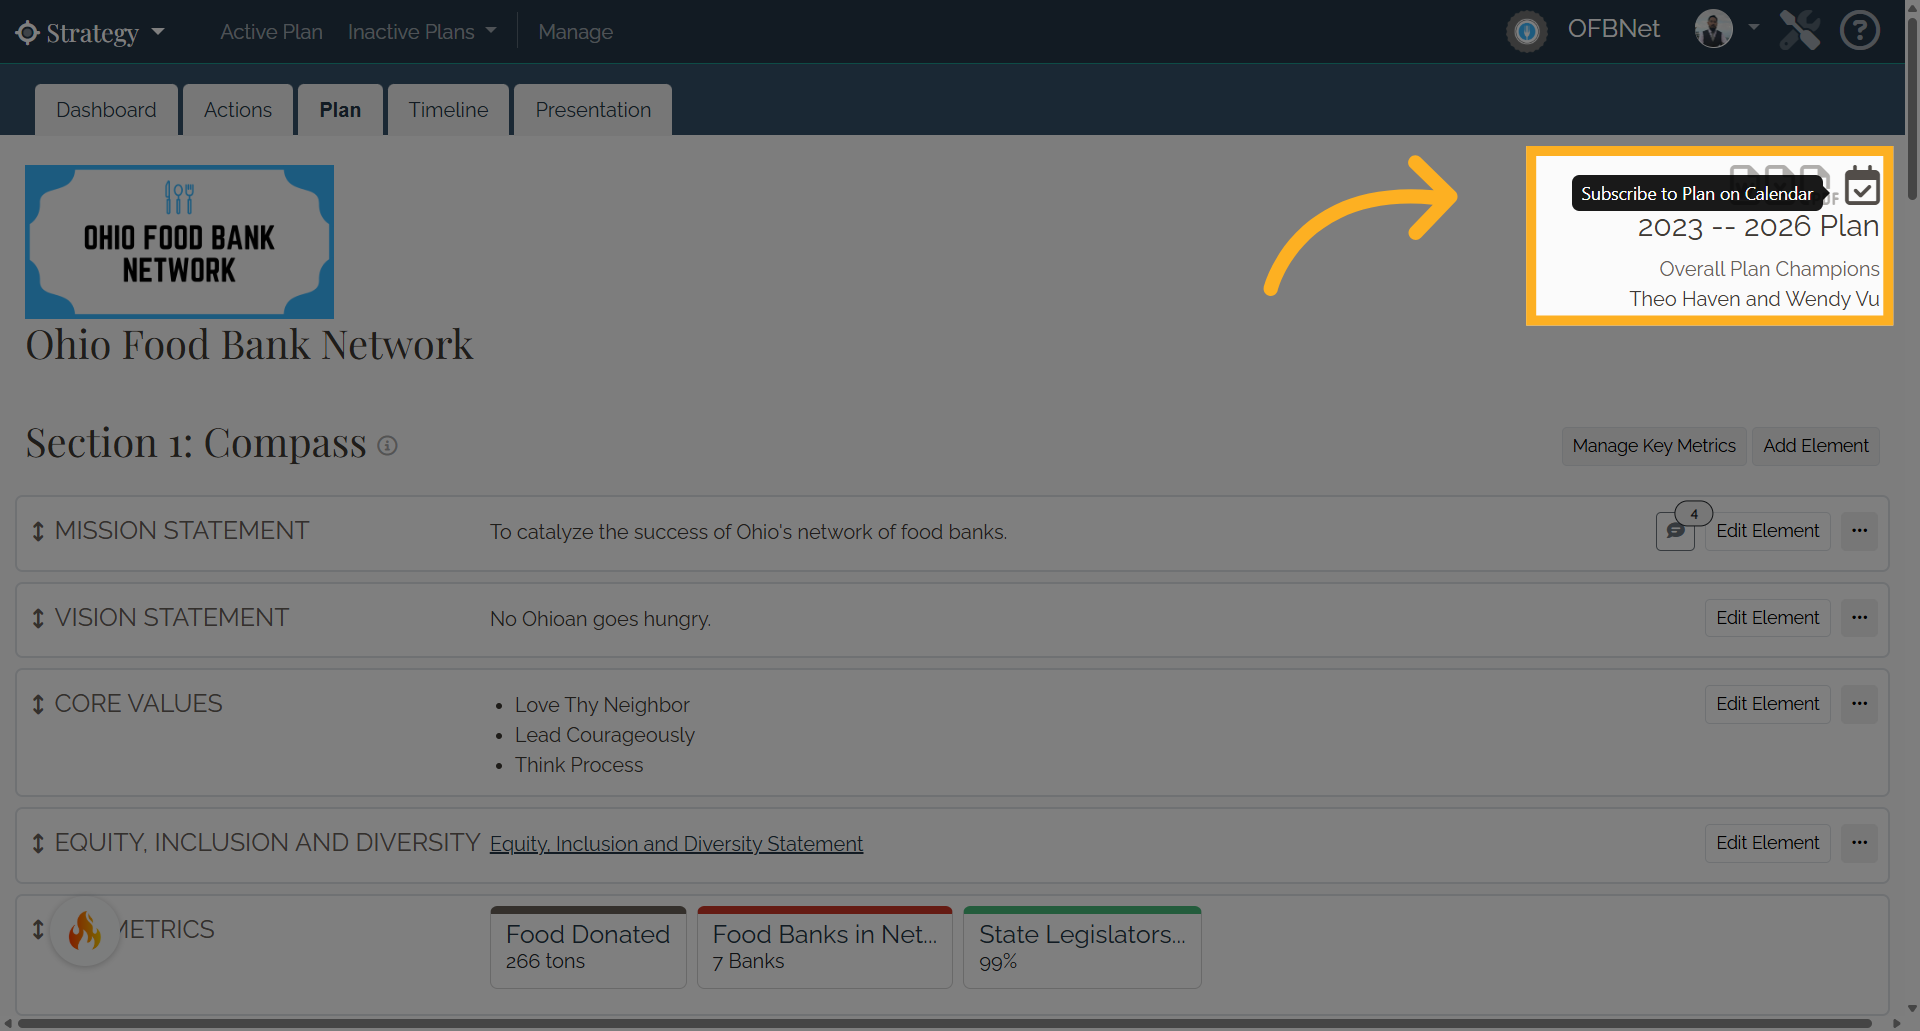The image size is (1920, 1031).
Task: Edit the Vision Statement element
Action: [1767, 618]
